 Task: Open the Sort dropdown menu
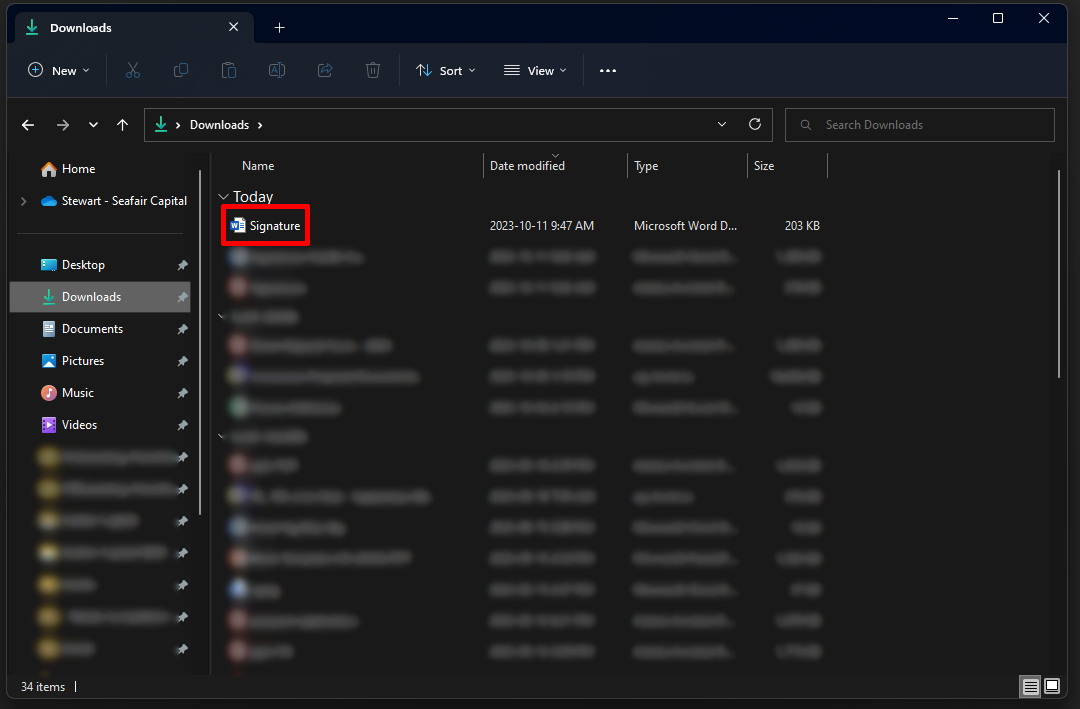[446, 70]
